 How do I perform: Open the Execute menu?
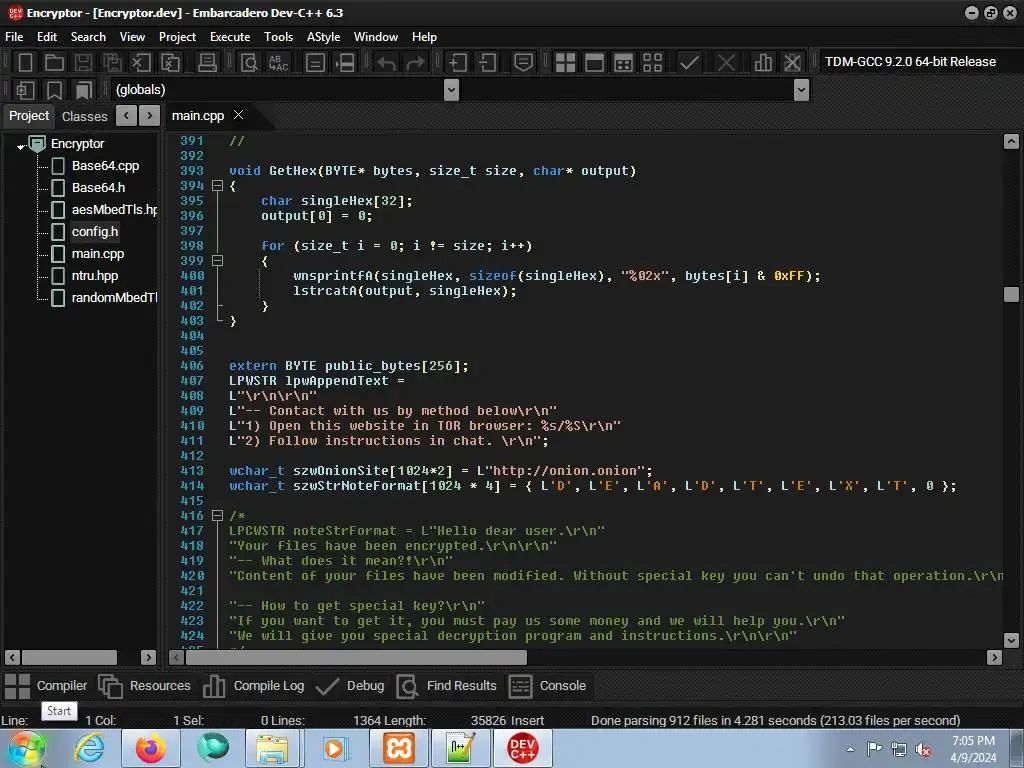click(x=230, y=37)
